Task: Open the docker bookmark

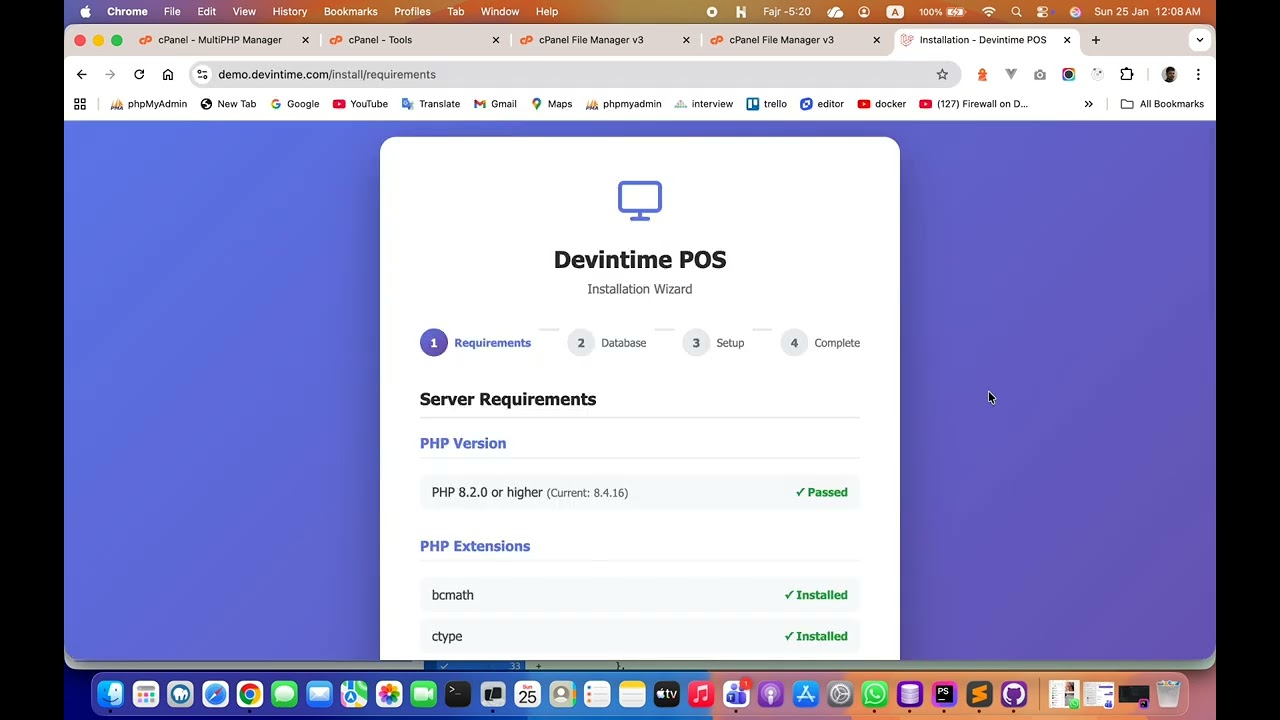Action: [881, 104]
